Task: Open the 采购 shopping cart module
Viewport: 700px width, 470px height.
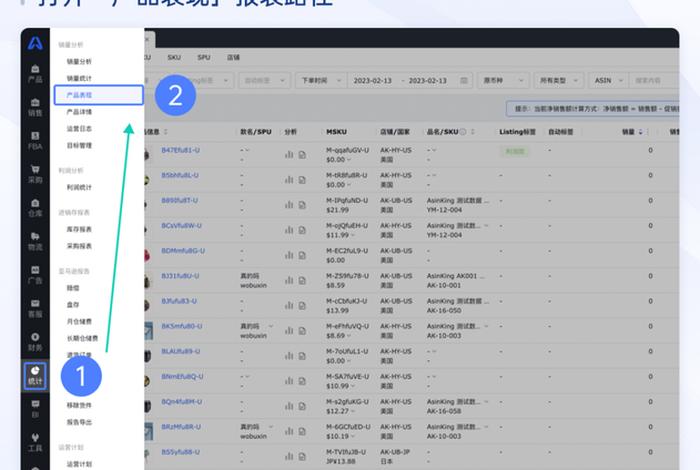Action: tap(35, 175)
